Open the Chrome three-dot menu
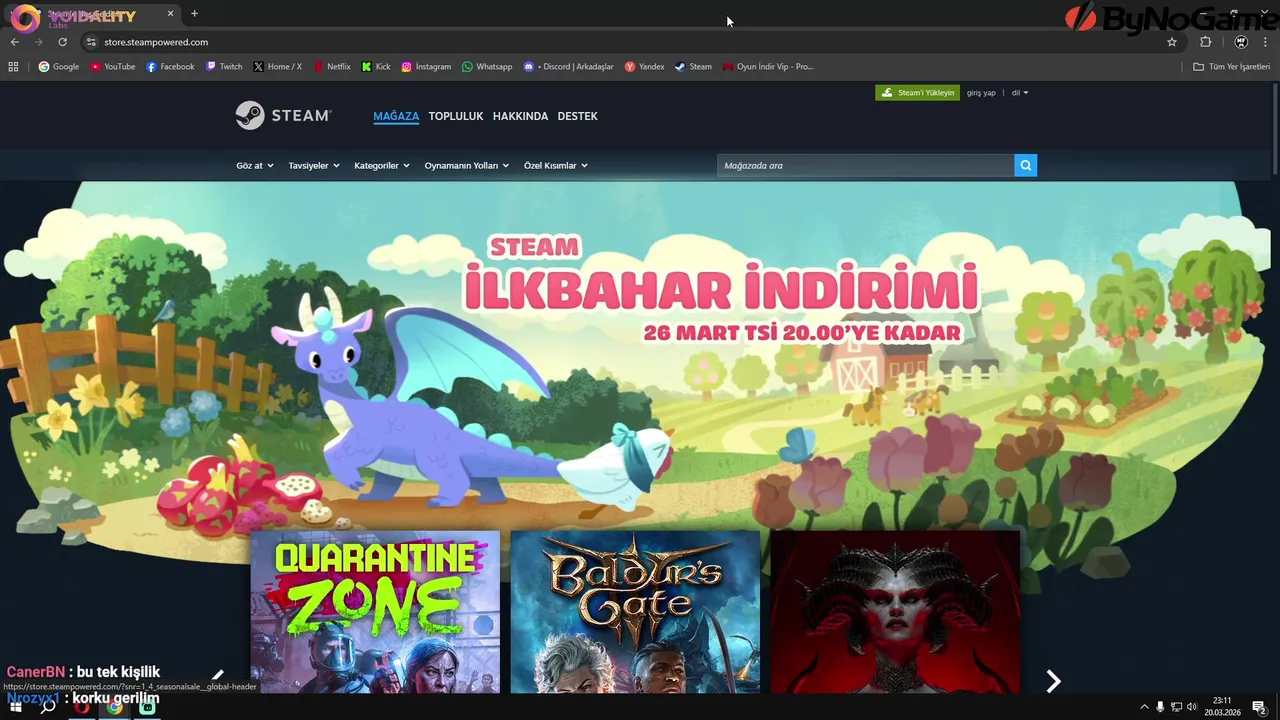 [x=1266, y=42]
